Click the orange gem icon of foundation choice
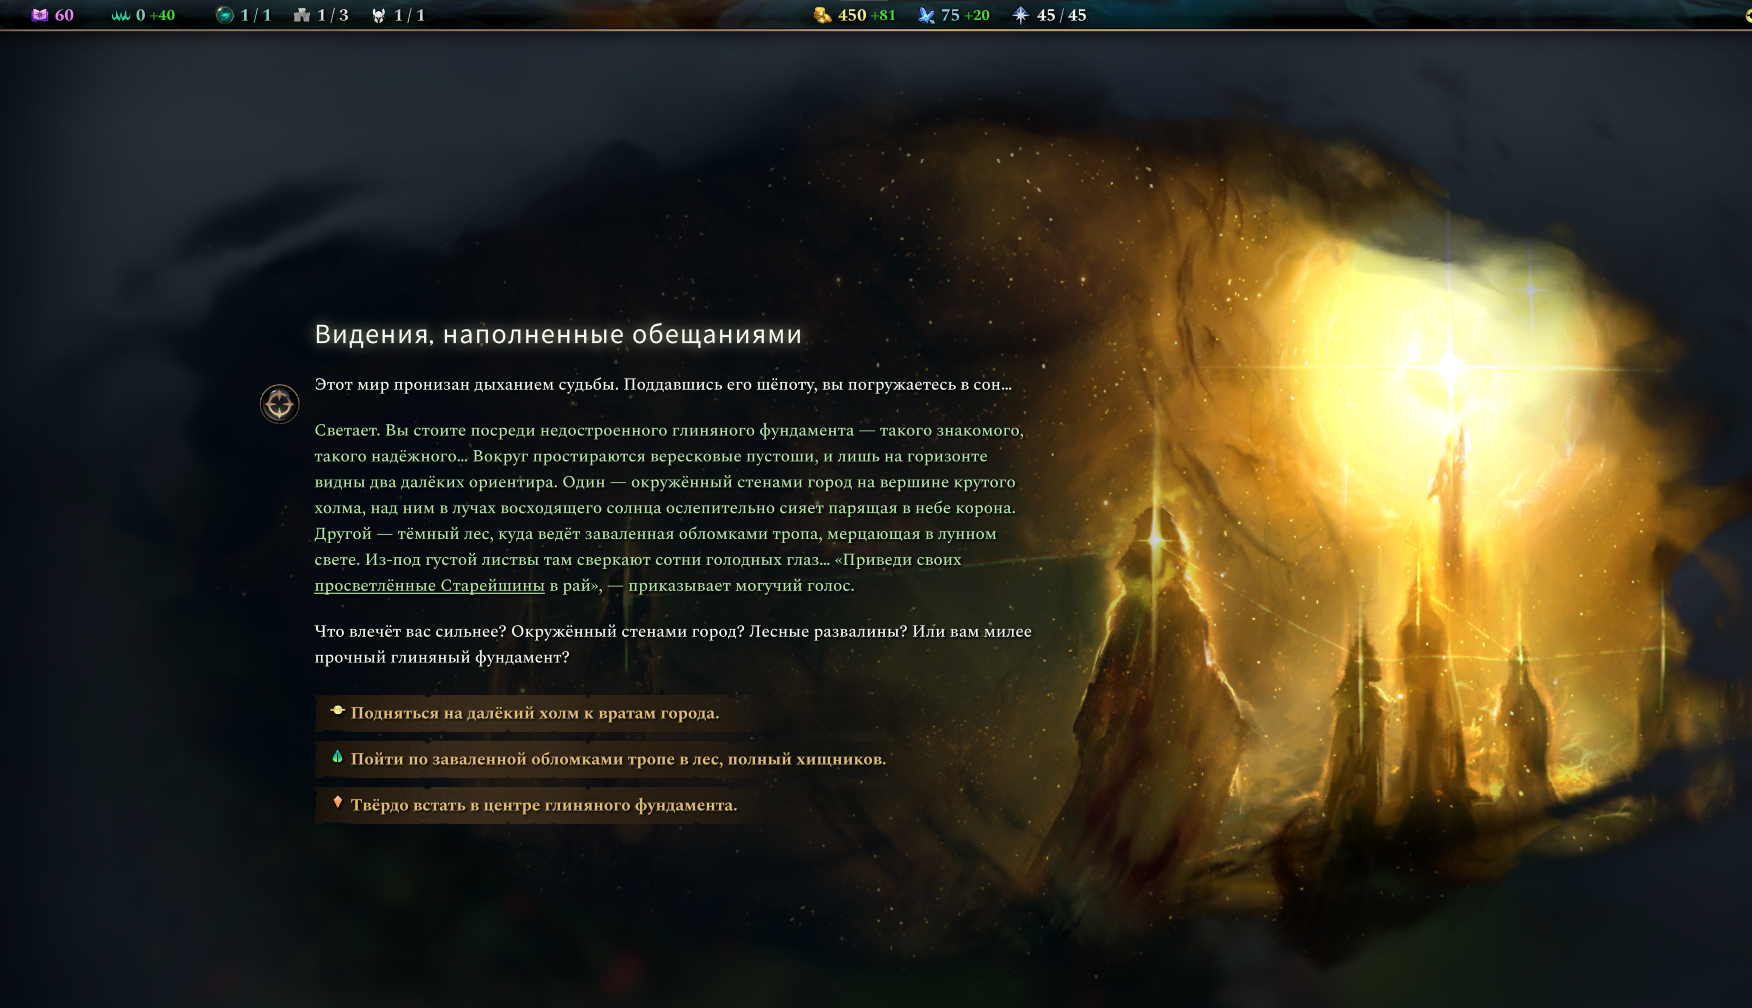 click(x=338, y=802)
